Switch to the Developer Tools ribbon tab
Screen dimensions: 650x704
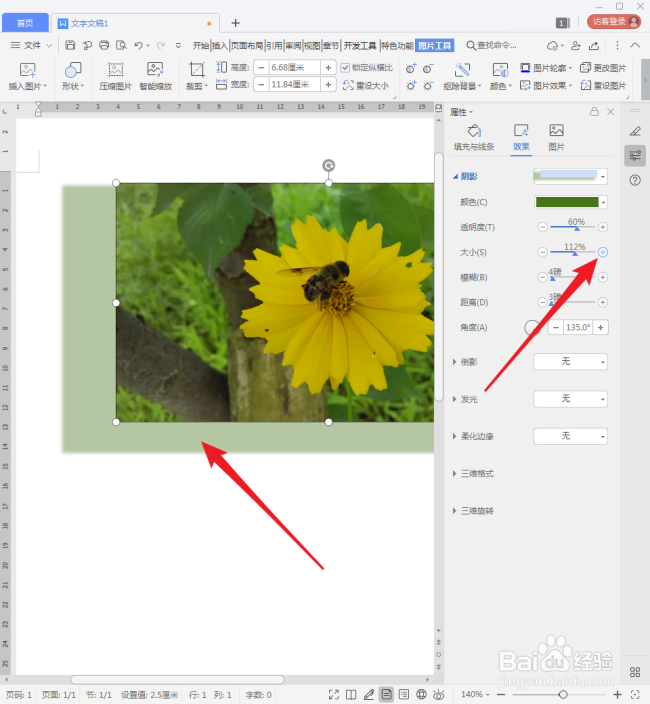pos(360,45)
